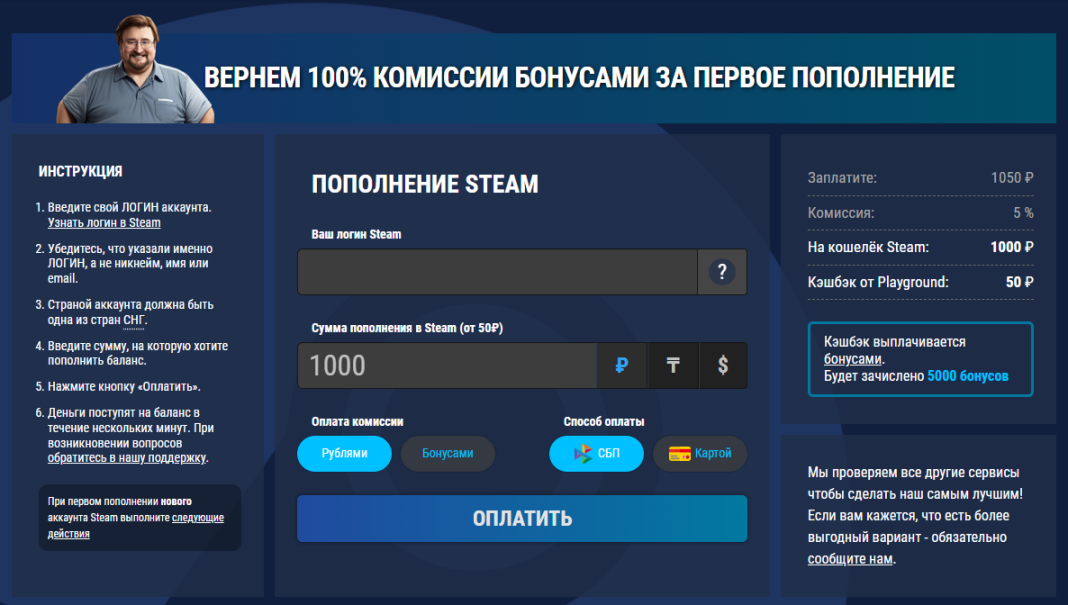Click the На кошелёк Steam value 1000 ₽
The width and height of the screenshot is (1068, 605).
click(1012, 247)
